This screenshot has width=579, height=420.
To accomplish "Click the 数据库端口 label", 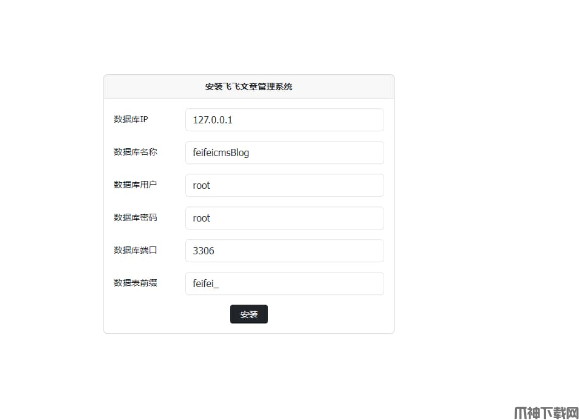I will tap(135, 250).
